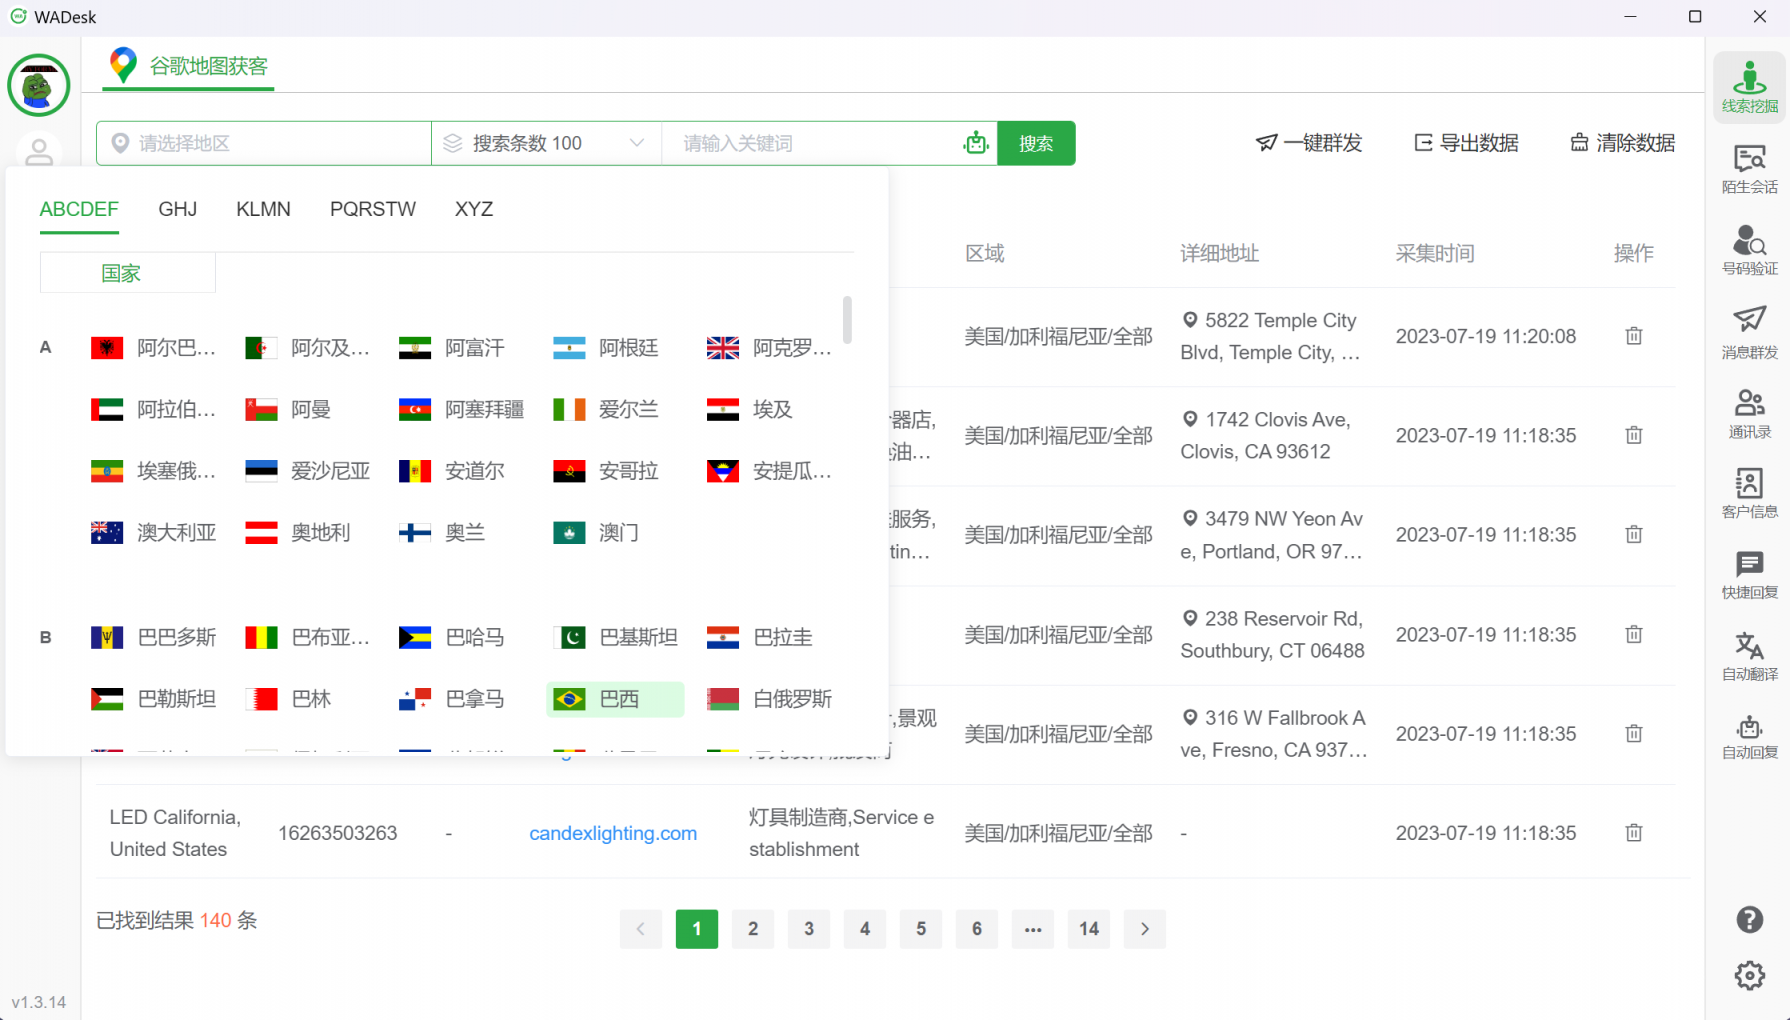This screenshot has height=1020, width=1790.
Task: Open the 号码验证 tool icon
Action: point(1748,250)
